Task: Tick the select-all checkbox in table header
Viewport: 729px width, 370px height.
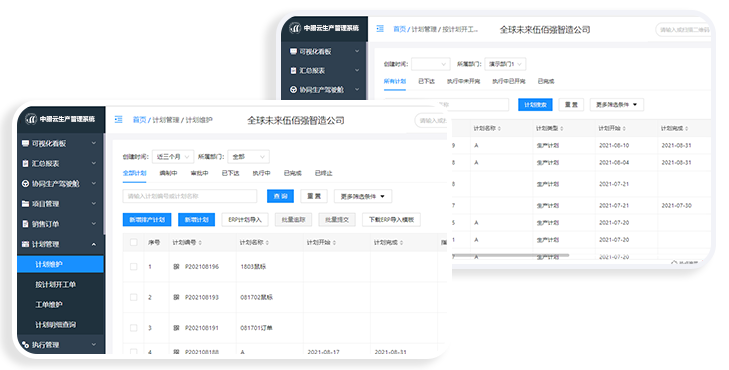Action: point(133,242)
